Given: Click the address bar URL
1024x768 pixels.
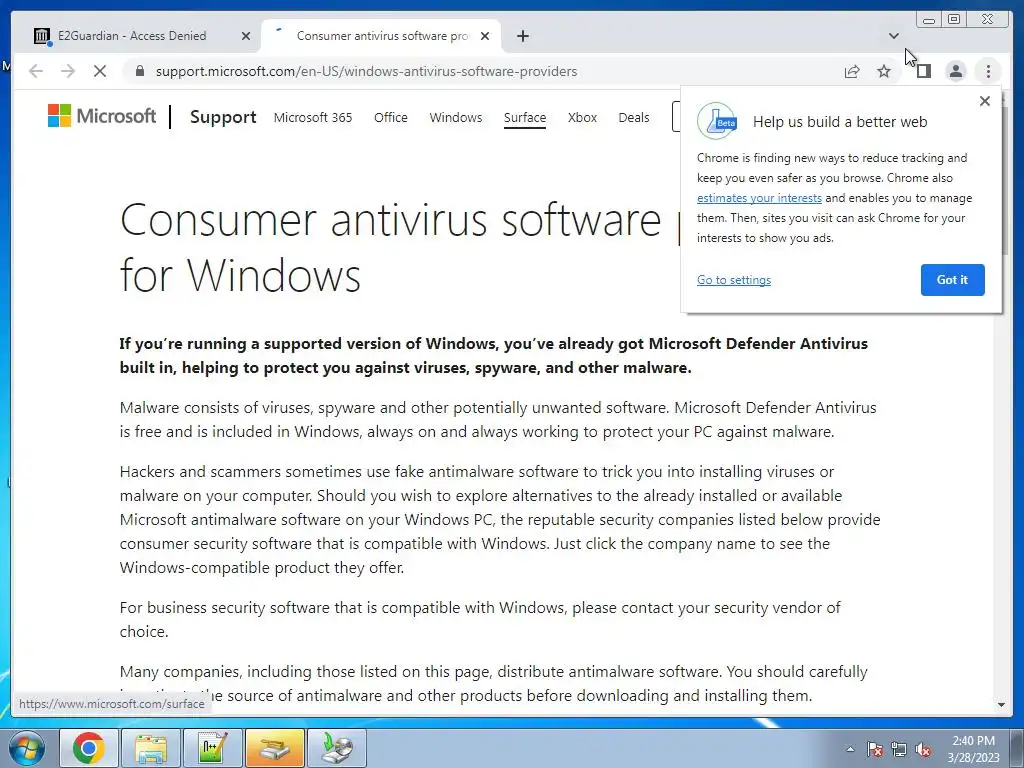Looking at the screenshot, I should pyautogui.click(x=366, y=71).
